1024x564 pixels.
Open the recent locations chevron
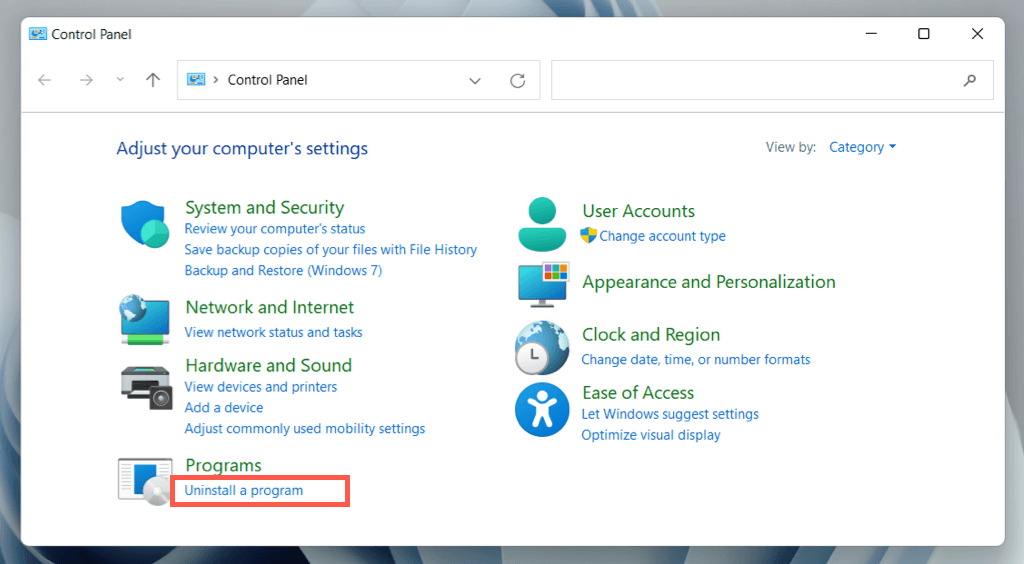(x=120, y=80)
